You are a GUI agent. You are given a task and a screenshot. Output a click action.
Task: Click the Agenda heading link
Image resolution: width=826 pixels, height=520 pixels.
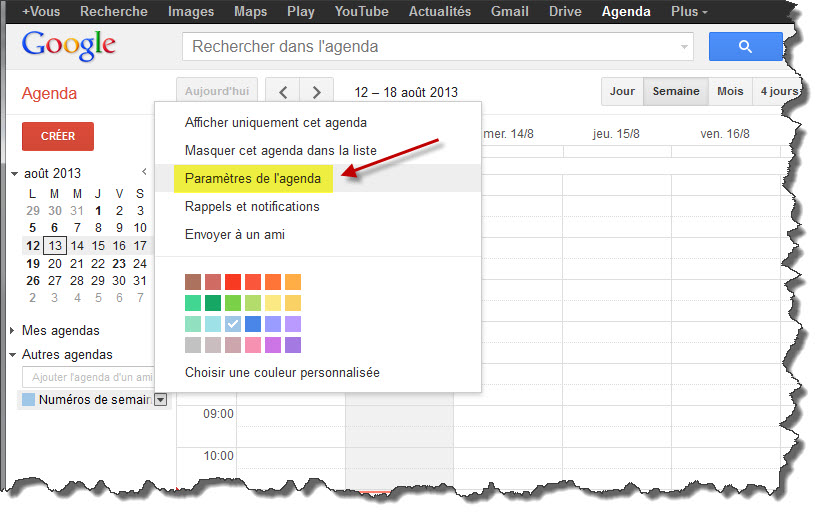49,93
